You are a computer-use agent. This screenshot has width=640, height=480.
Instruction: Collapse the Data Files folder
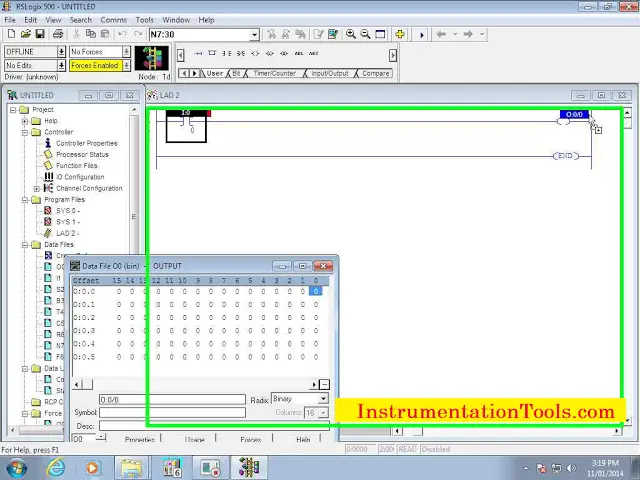25,245
